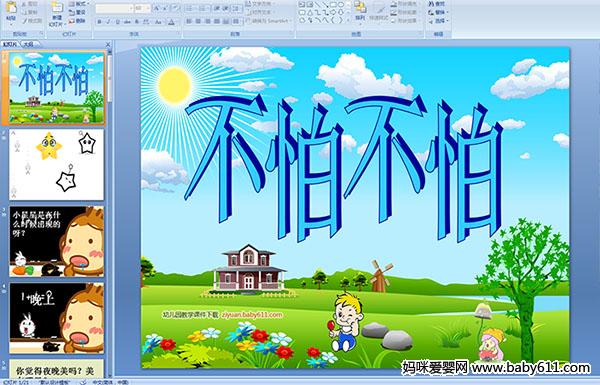Select the rectangle shape in shapes gallery
600x385 pixels.
(x=333, y=5)
